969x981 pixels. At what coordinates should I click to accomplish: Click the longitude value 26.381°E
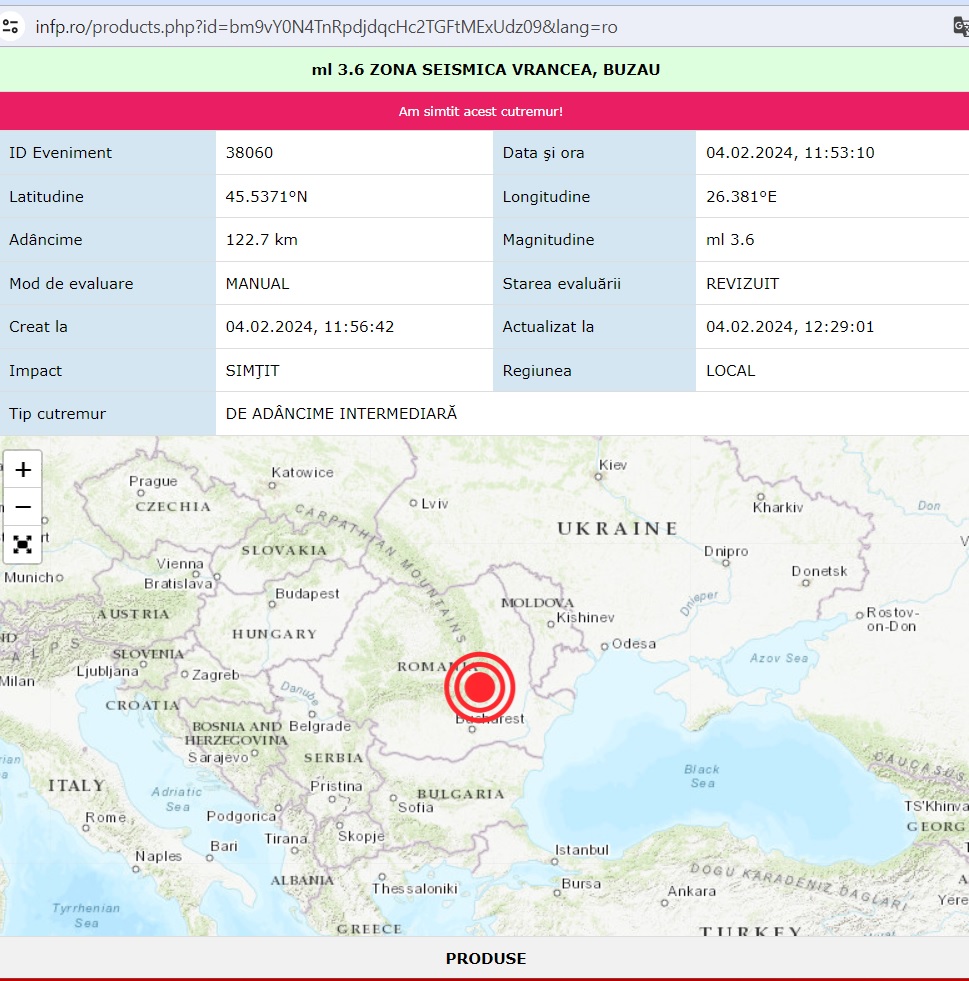coord(741,197)
